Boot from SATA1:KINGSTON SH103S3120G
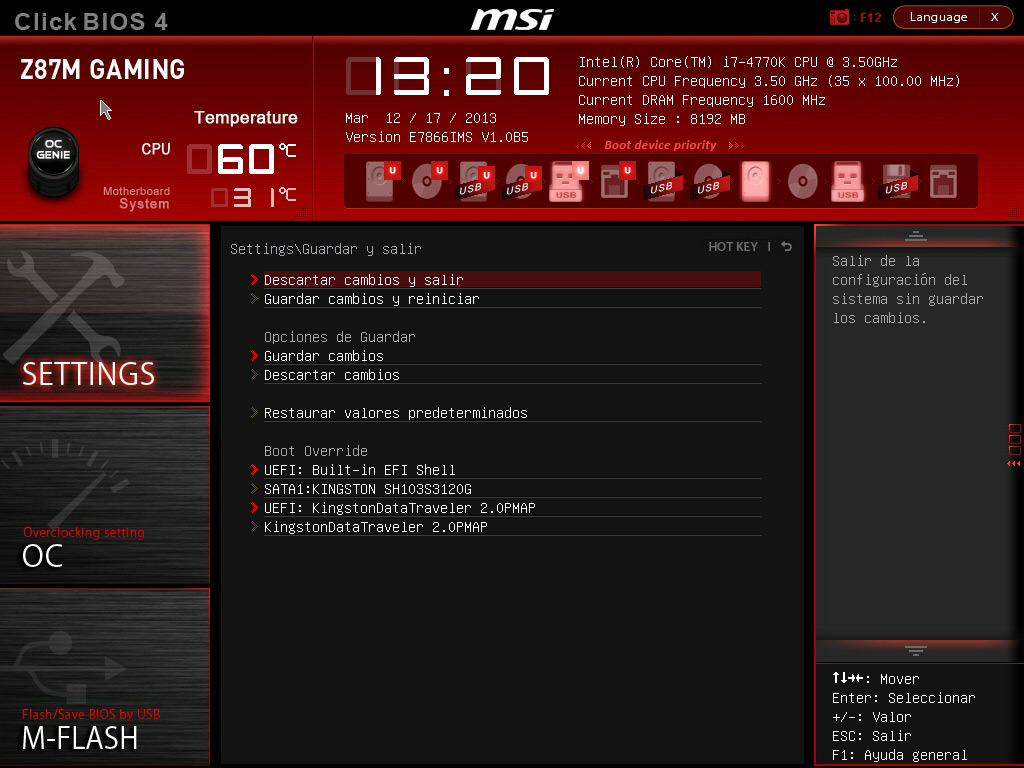Screen dimensions: 1024x768 (x=505, y=488)
